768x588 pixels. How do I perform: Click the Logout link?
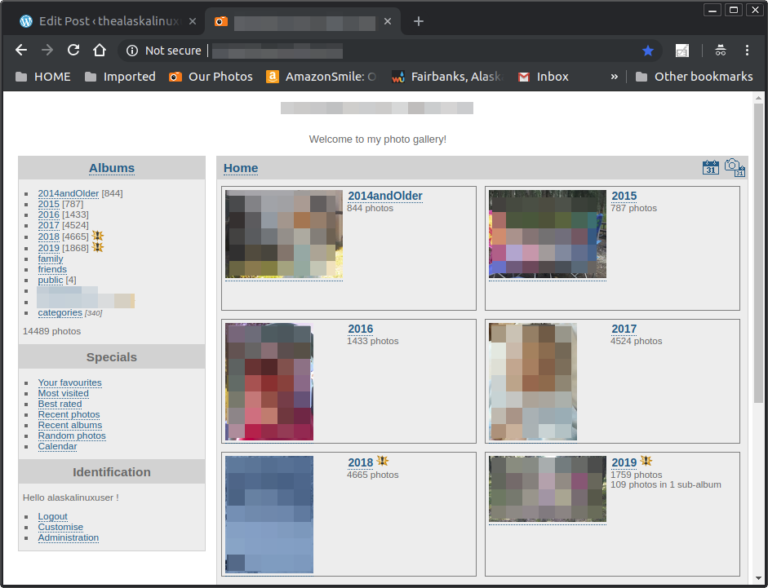(x=53, y=517)
